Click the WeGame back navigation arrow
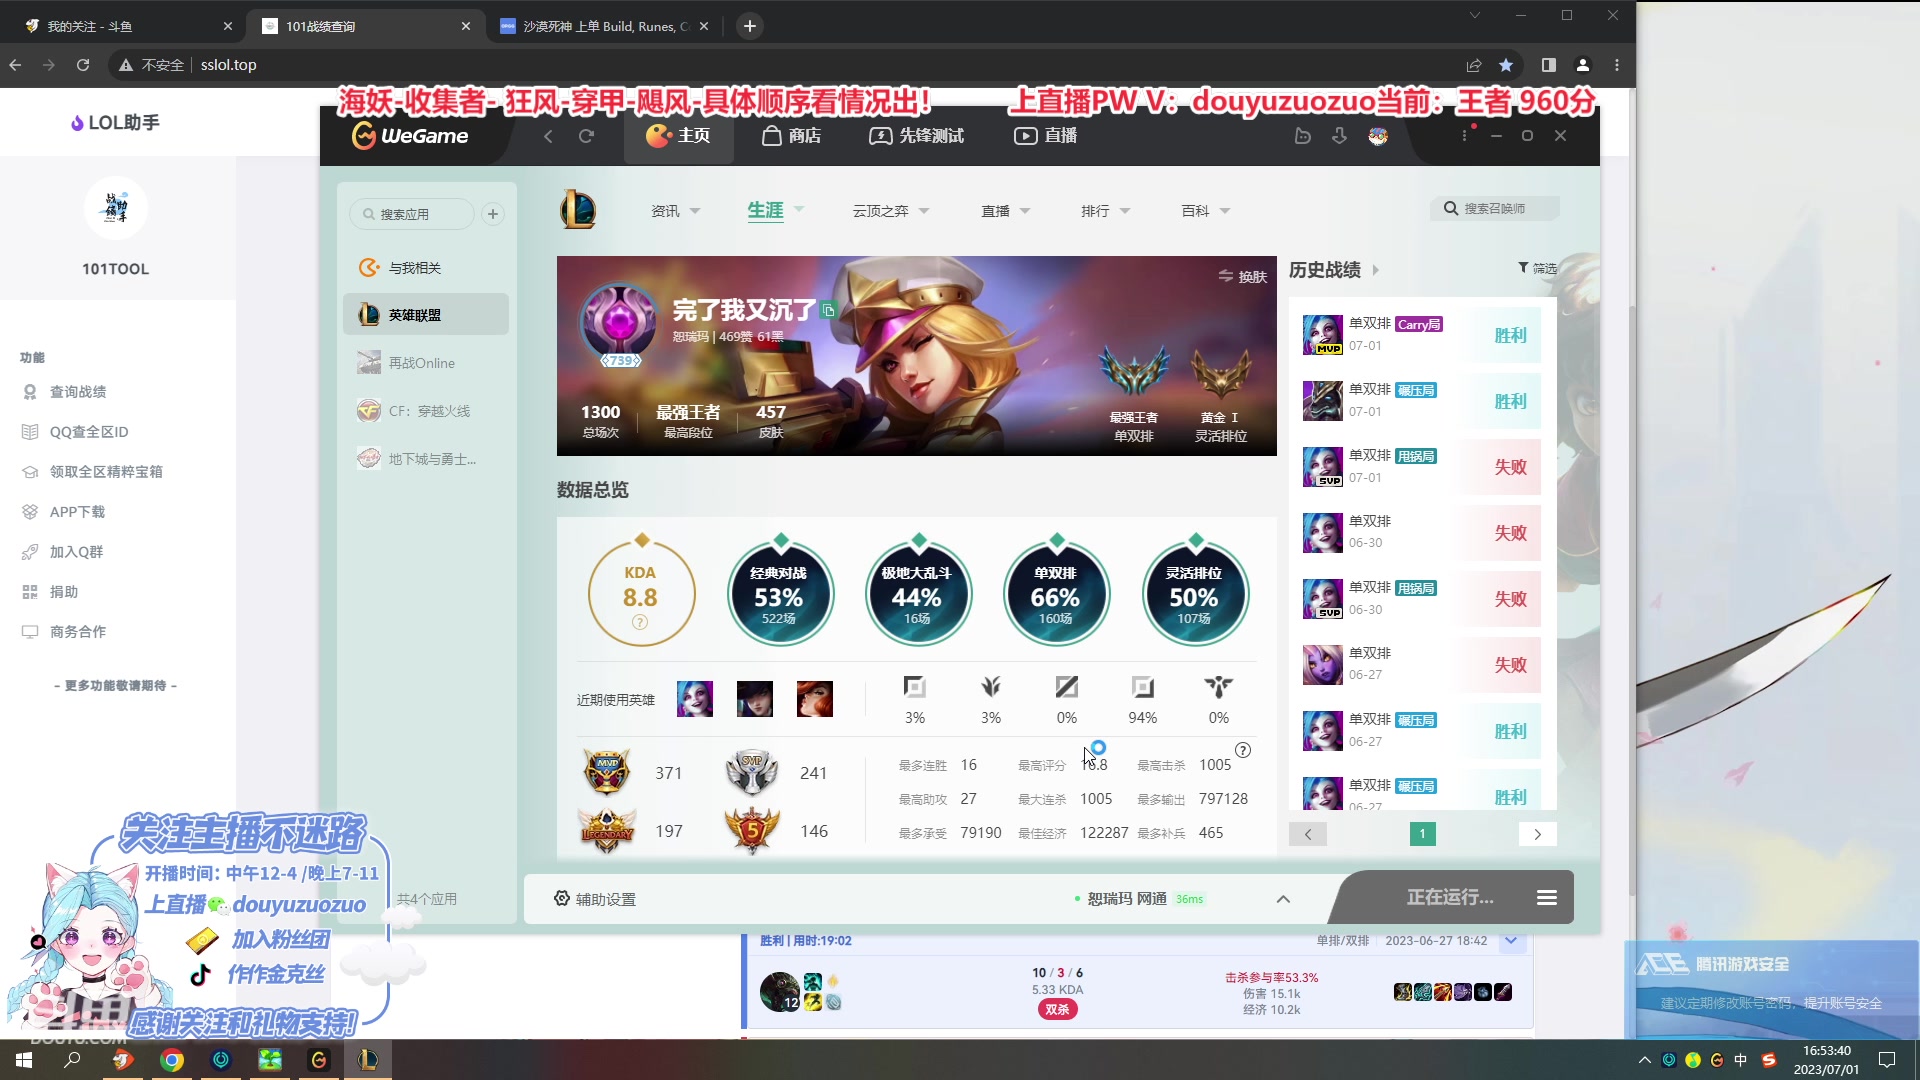Image resolution: width=1920 pixels, height=1080 pixels. pos(548,136)
